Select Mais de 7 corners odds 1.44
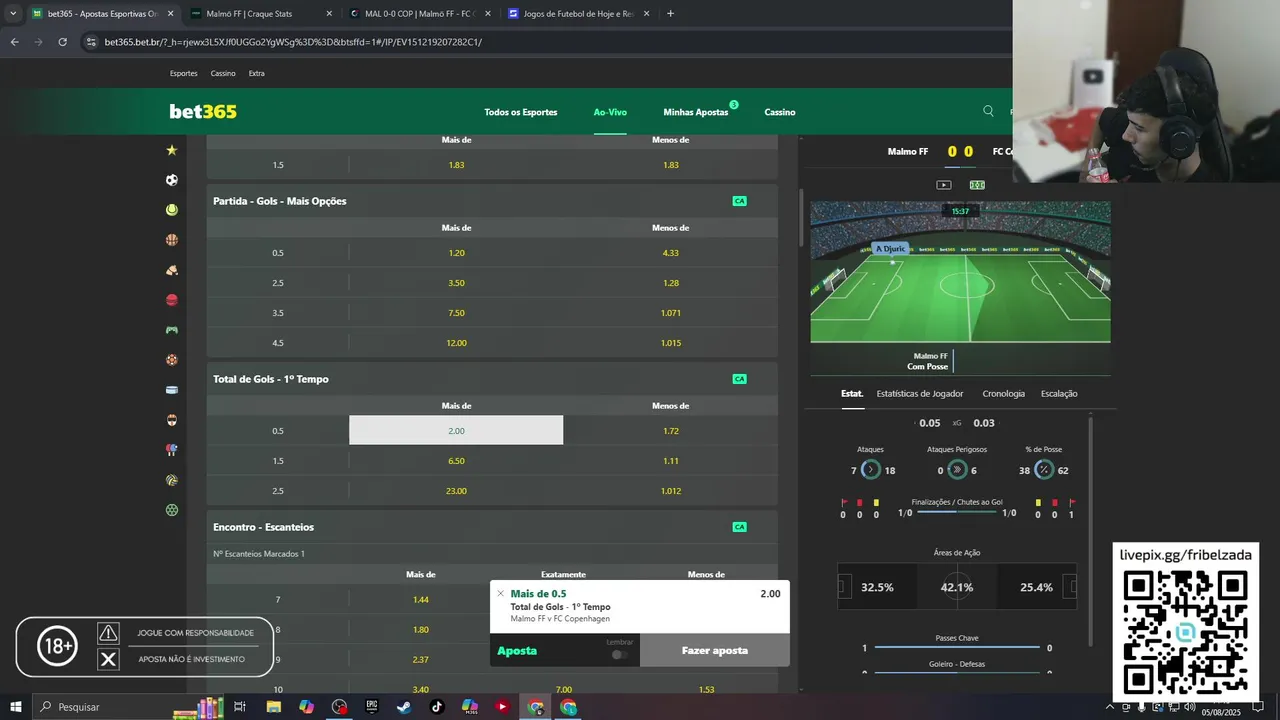1280x720 pixels. (x=421, y=599)
